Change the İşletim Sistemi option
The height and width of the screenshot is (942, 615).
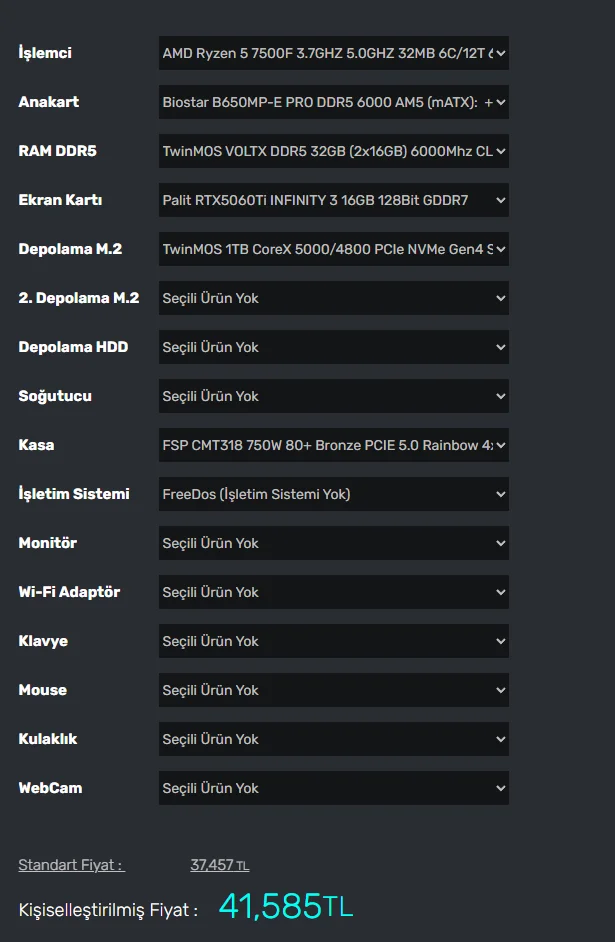coord(333,494)
